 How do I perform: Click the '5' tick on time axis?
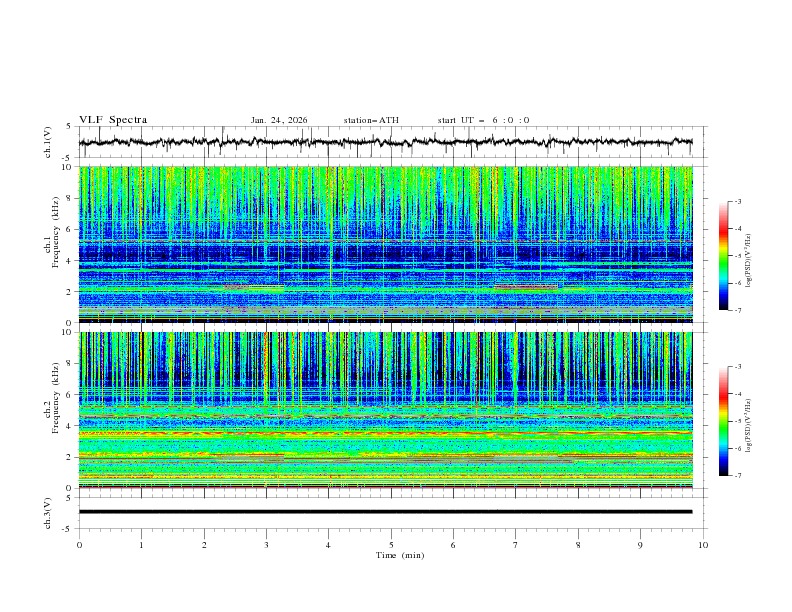pos(391,545)
